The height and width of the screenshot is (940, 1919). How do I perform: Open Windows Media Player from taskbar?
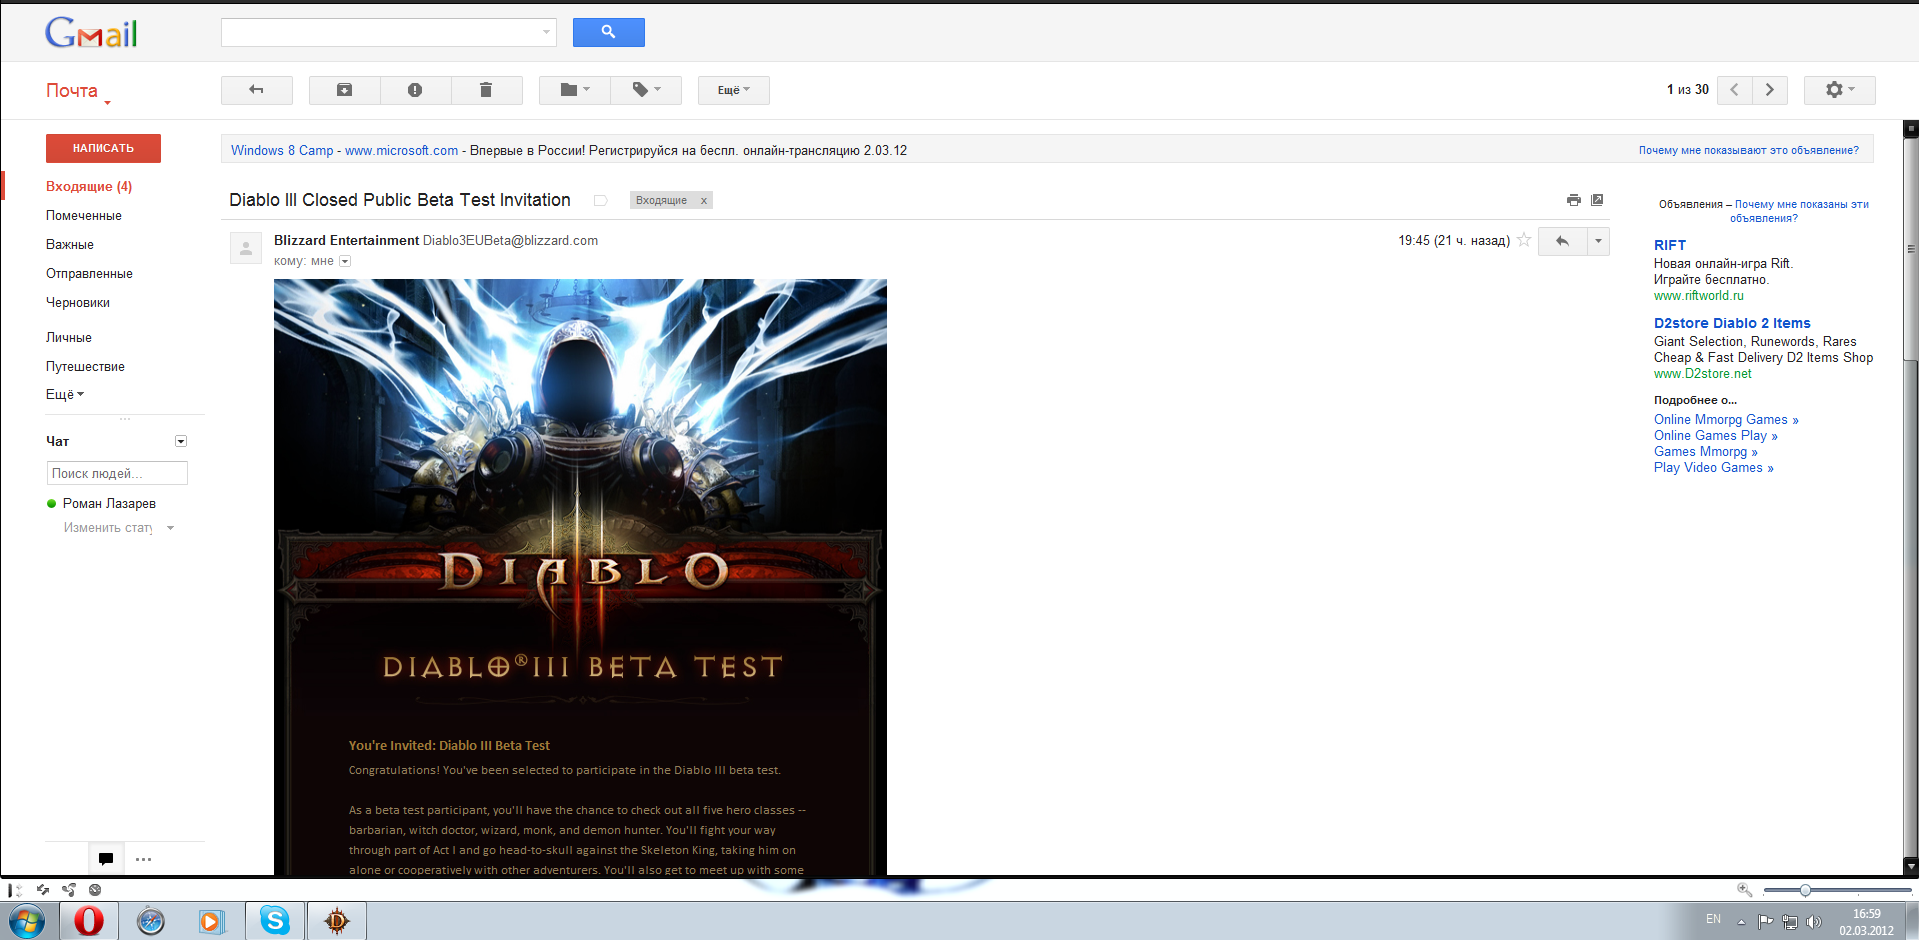tap(211, 920)
